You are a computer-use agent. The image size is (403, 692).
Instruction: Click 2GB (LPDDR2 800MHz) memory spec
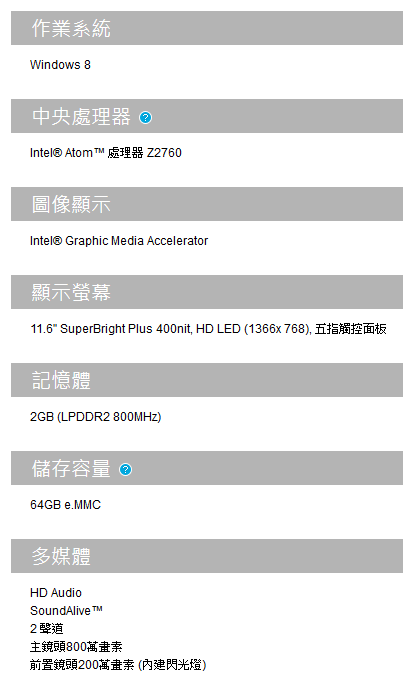tap(96, 417)
